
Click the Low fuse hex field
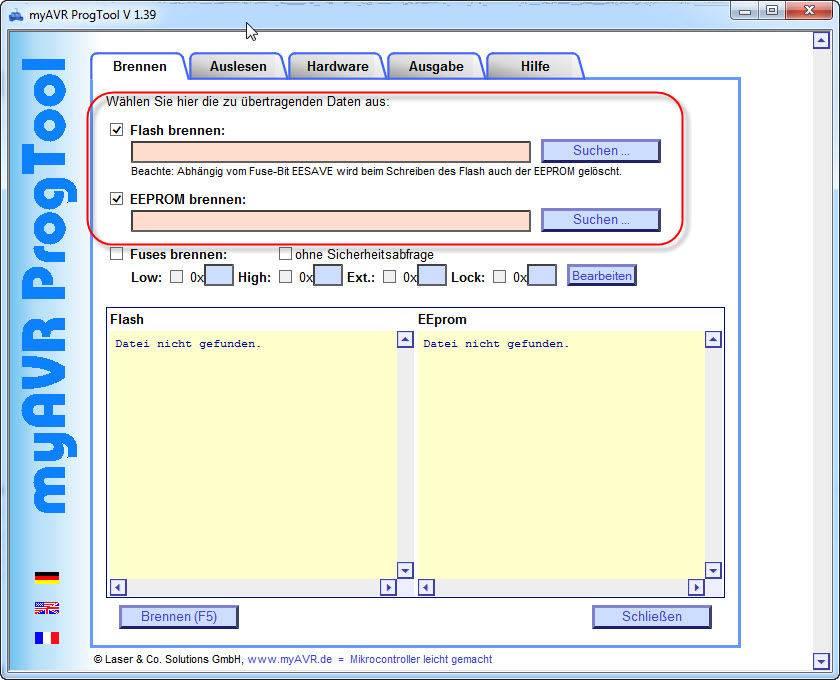click(x=219, y=275)
